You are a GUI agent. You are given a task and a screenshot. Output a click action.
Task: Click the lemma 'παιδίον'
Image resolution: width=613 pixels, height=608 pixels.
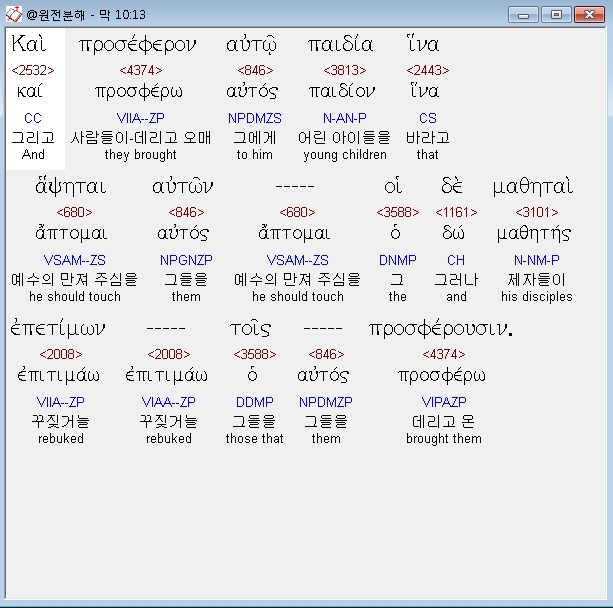tap(342, 91)
